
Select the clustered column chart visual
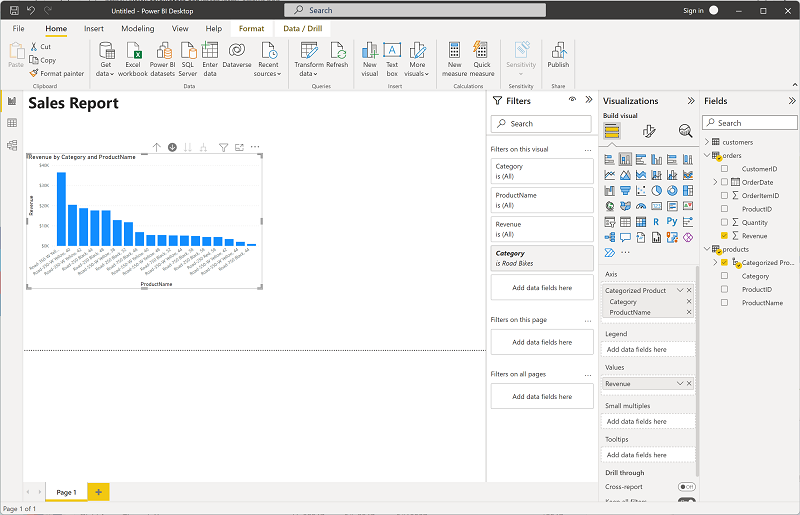coord(657,159)
